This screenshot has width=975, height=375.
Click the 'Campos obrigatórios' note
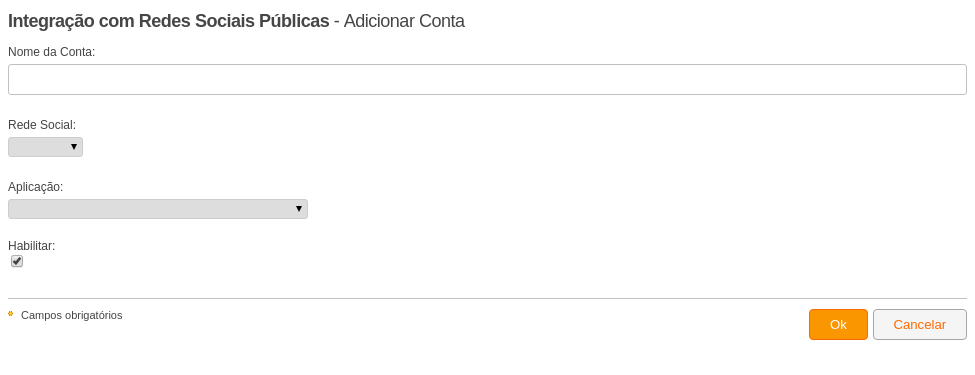click(72, 315)
